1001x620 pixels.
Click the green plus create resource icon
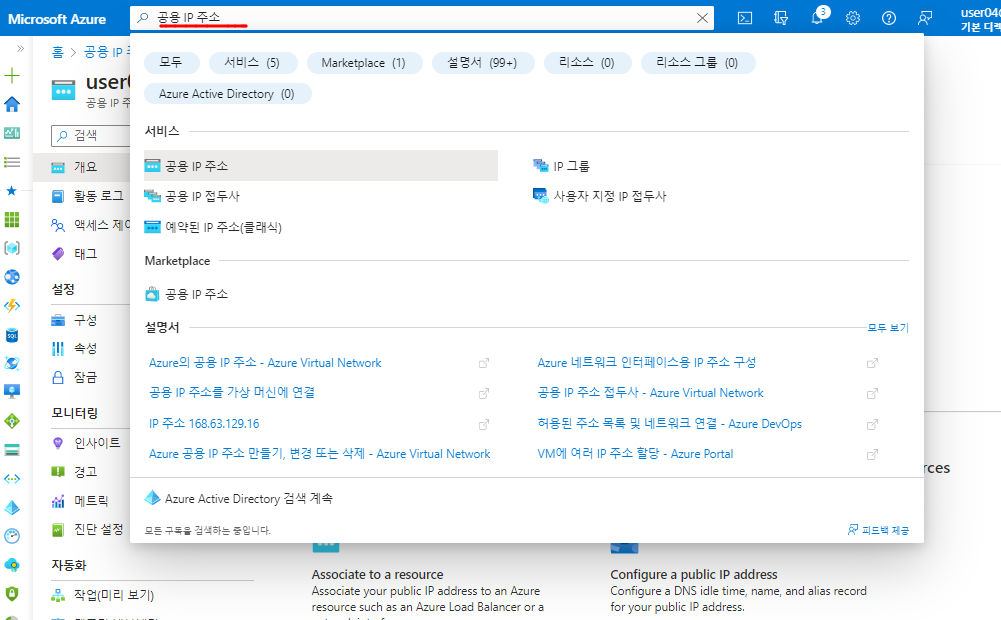11,76
